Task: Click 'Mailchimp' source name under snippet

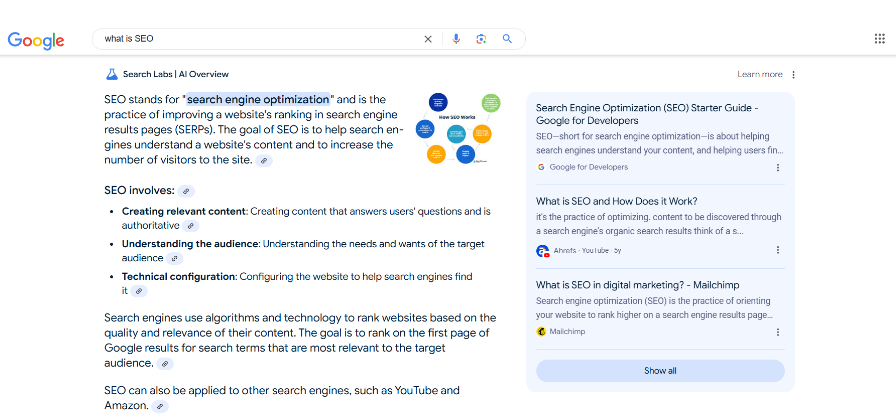Action: (567, 332)
